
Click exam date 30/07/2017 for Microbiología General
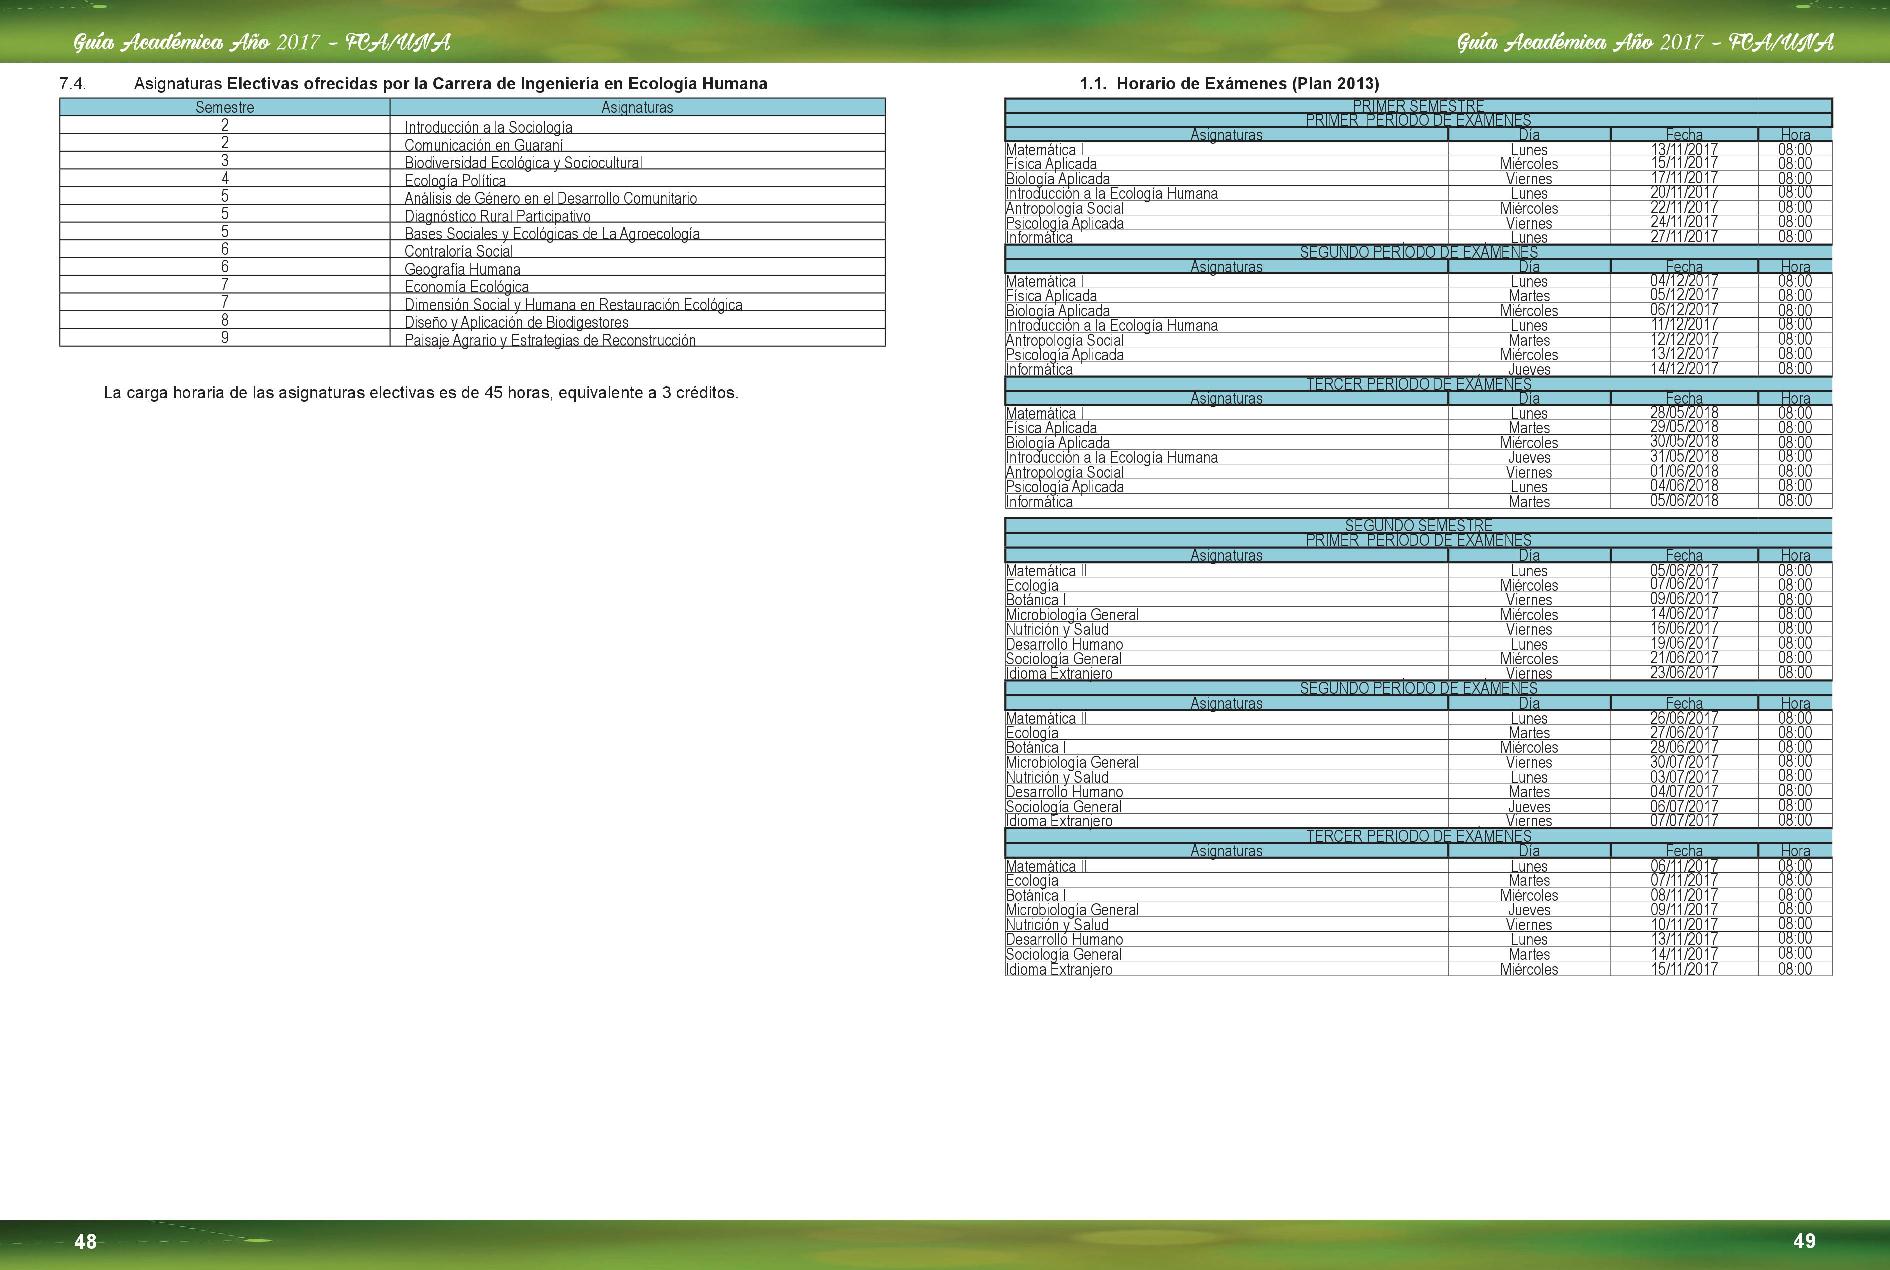[x=1684, y=761]
